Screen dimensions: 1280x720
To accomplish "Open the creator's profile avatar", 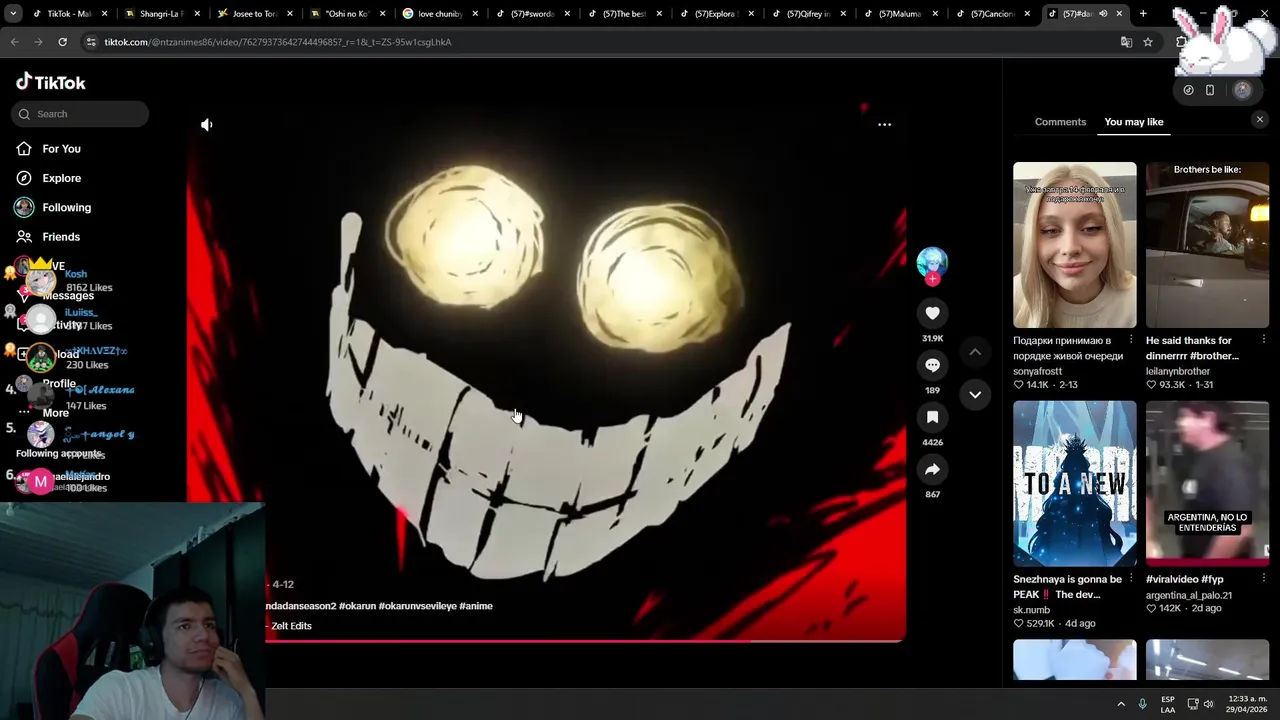I will (x=932, y=262).
